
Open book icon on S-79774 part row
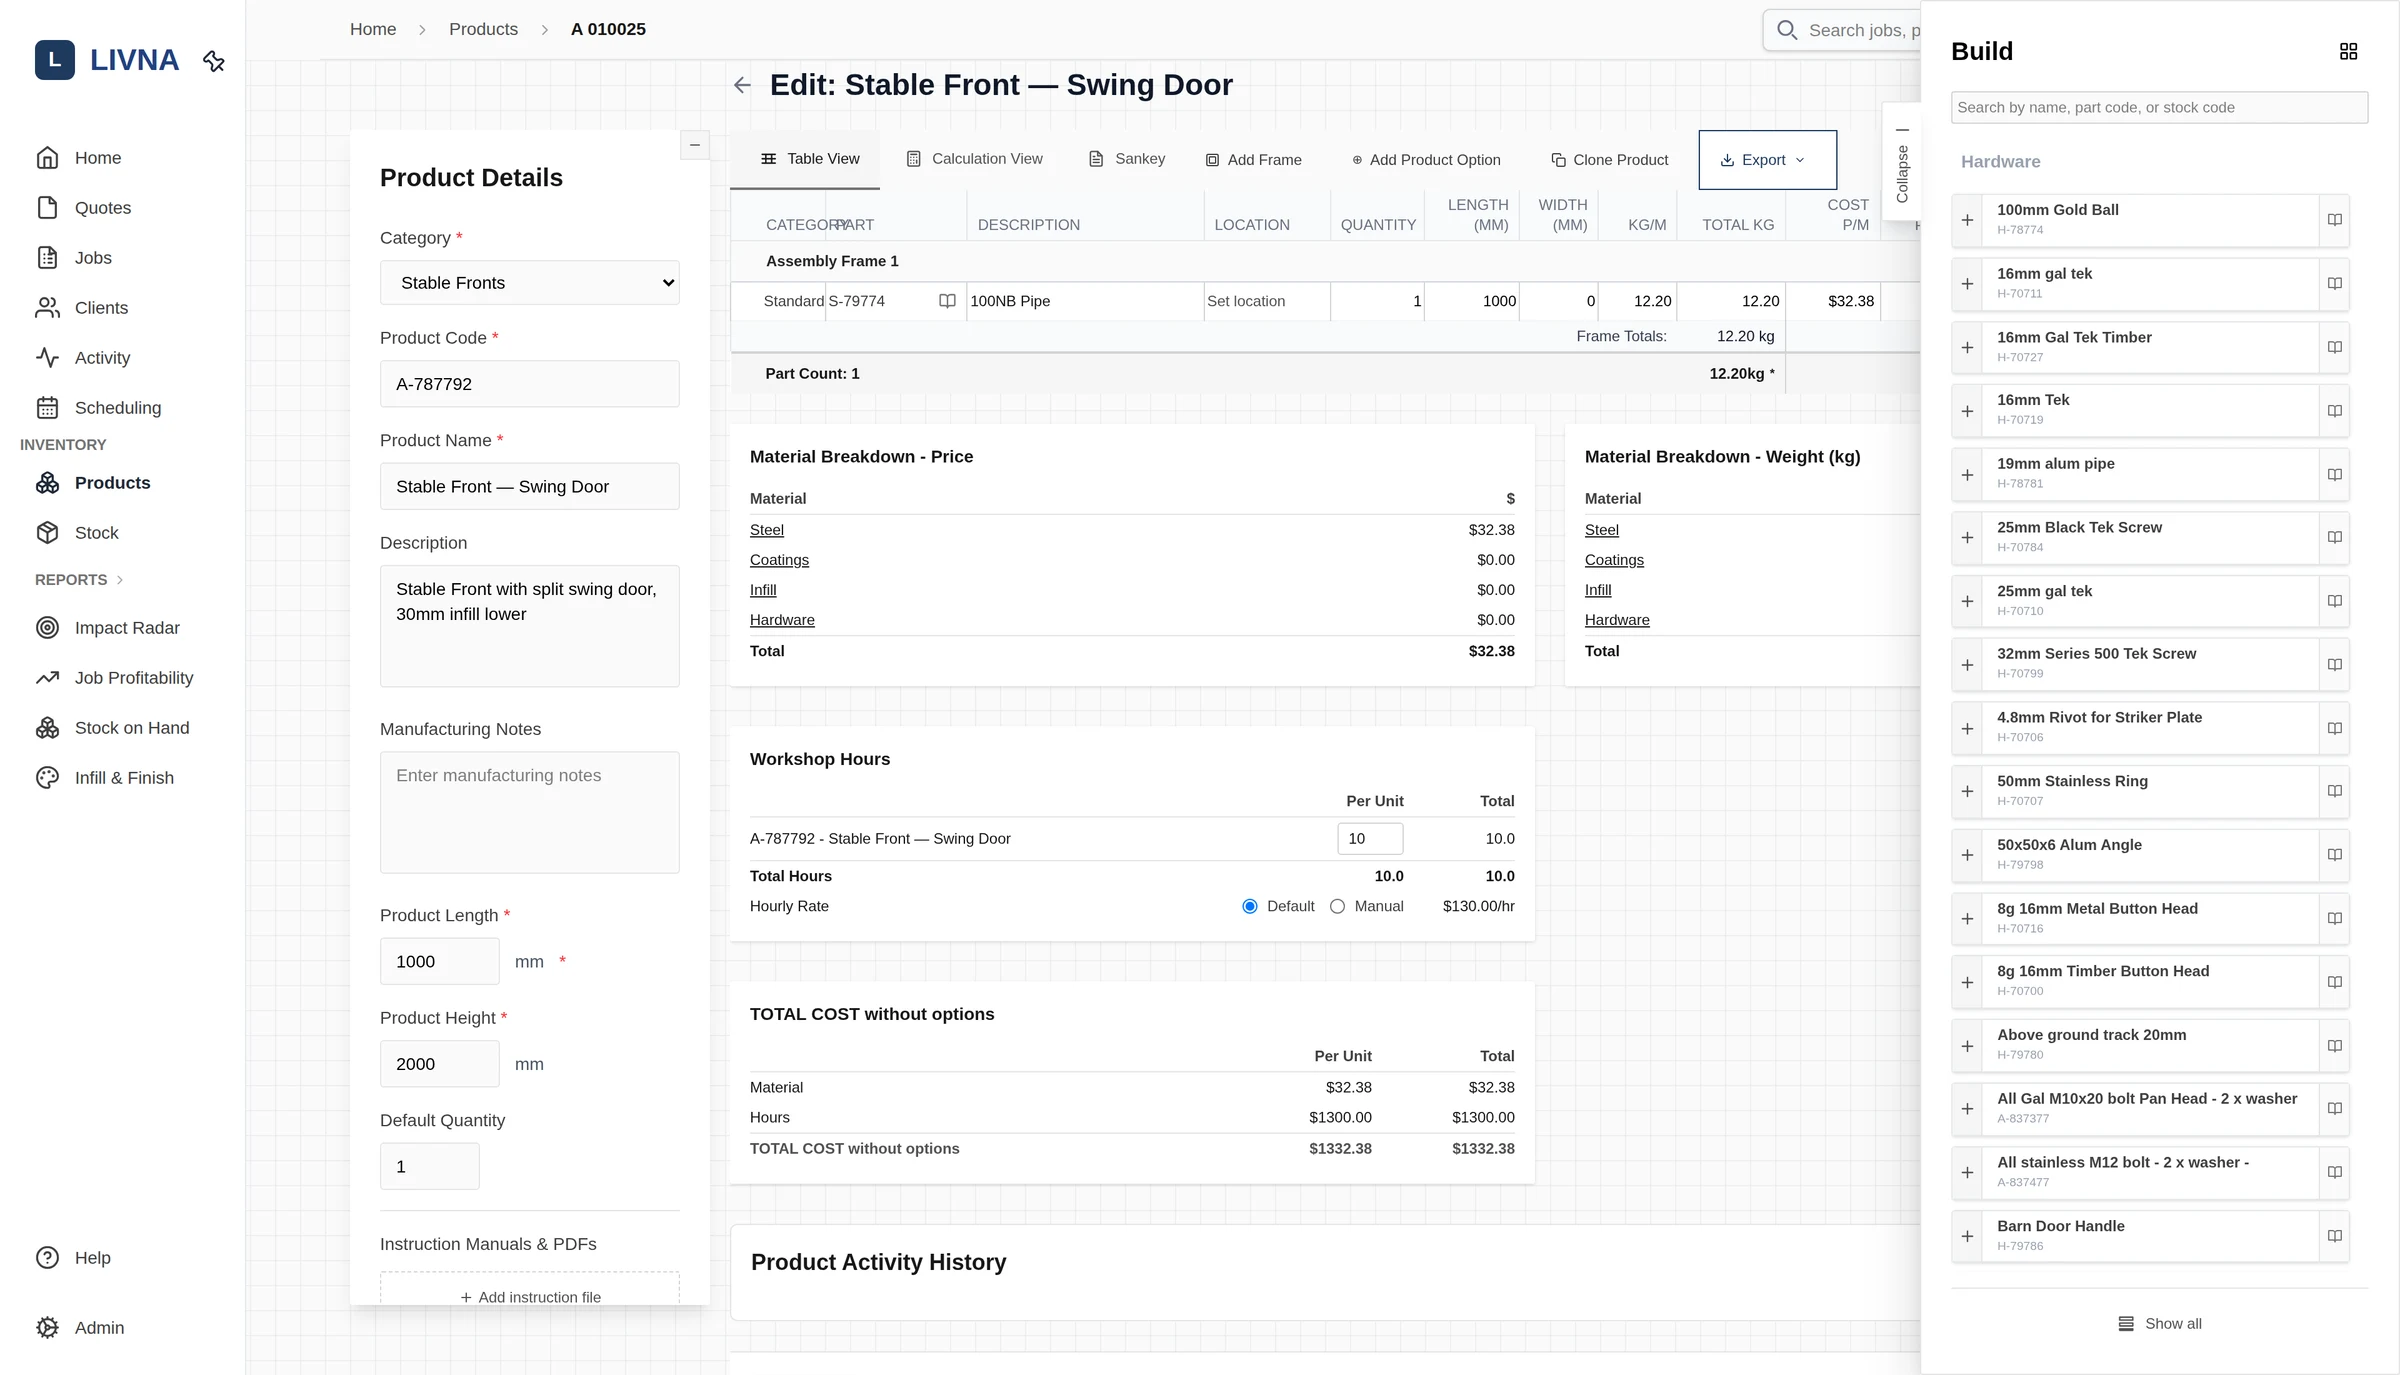click(947, 301)
